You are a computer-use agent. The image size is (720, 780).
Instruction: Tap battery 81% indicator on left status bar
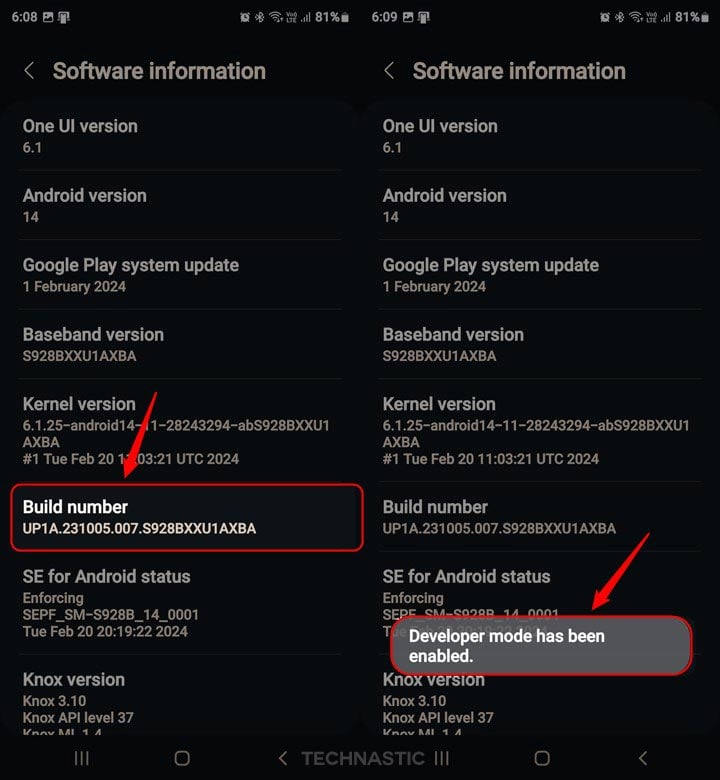332,17
